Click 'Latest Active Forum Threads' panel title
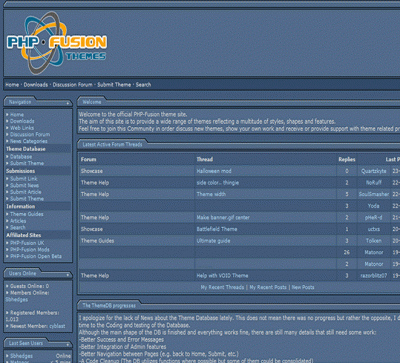The height and width of the screenshot is (363, 400). 112,145
